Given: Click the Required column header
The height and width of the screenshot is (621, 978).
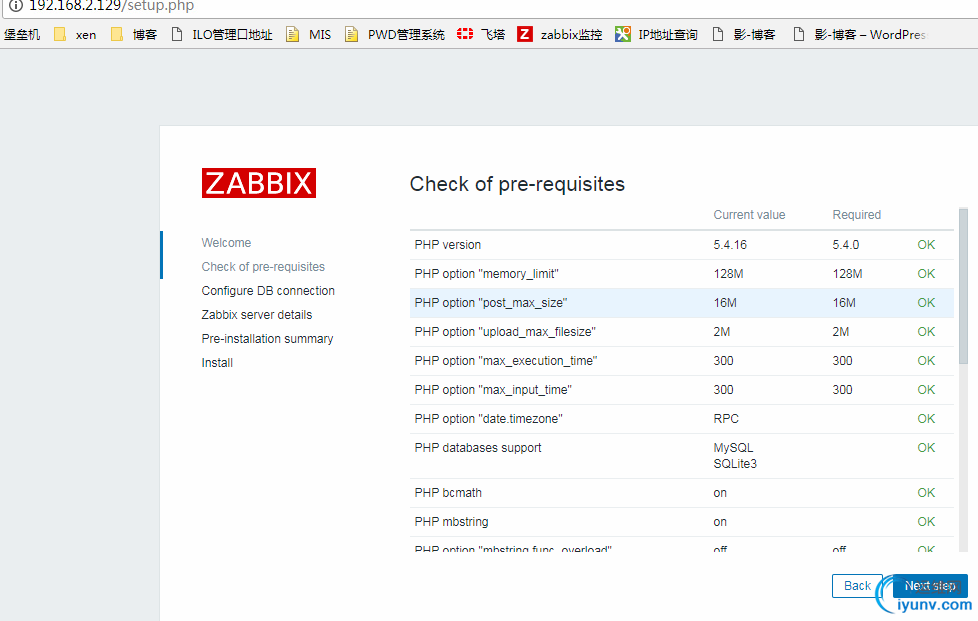Looking at the screenshot, I should [856, 214].
